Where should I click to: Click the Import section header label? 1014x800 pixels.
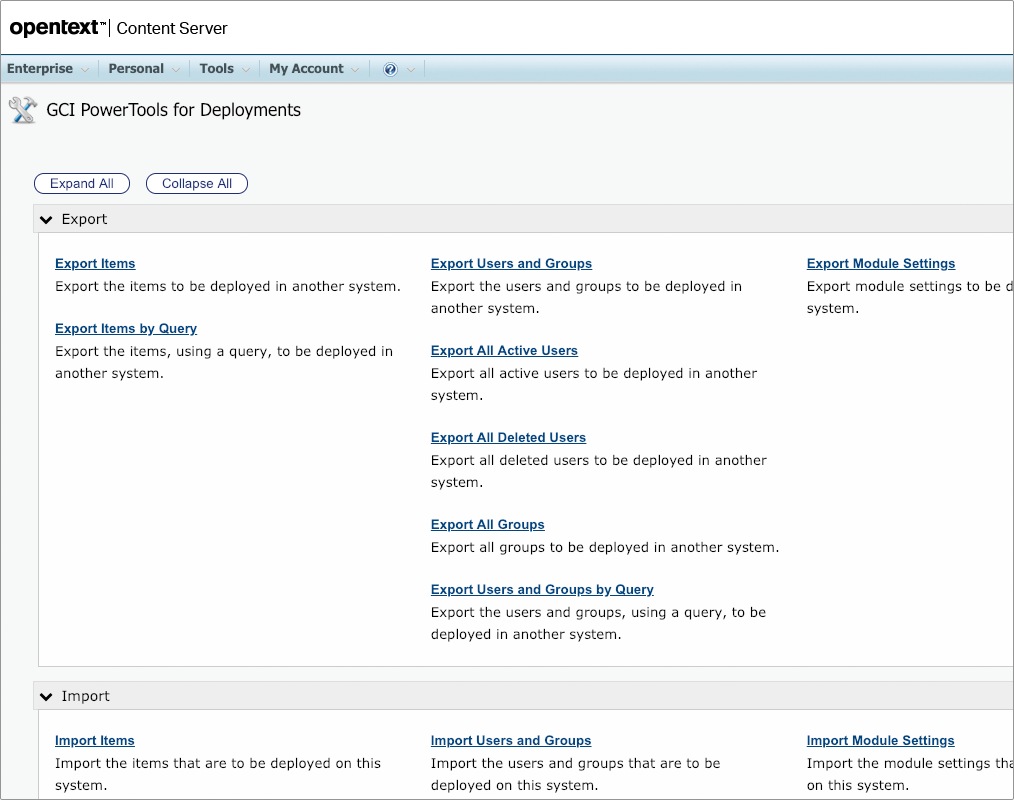(x=85, y=696)
